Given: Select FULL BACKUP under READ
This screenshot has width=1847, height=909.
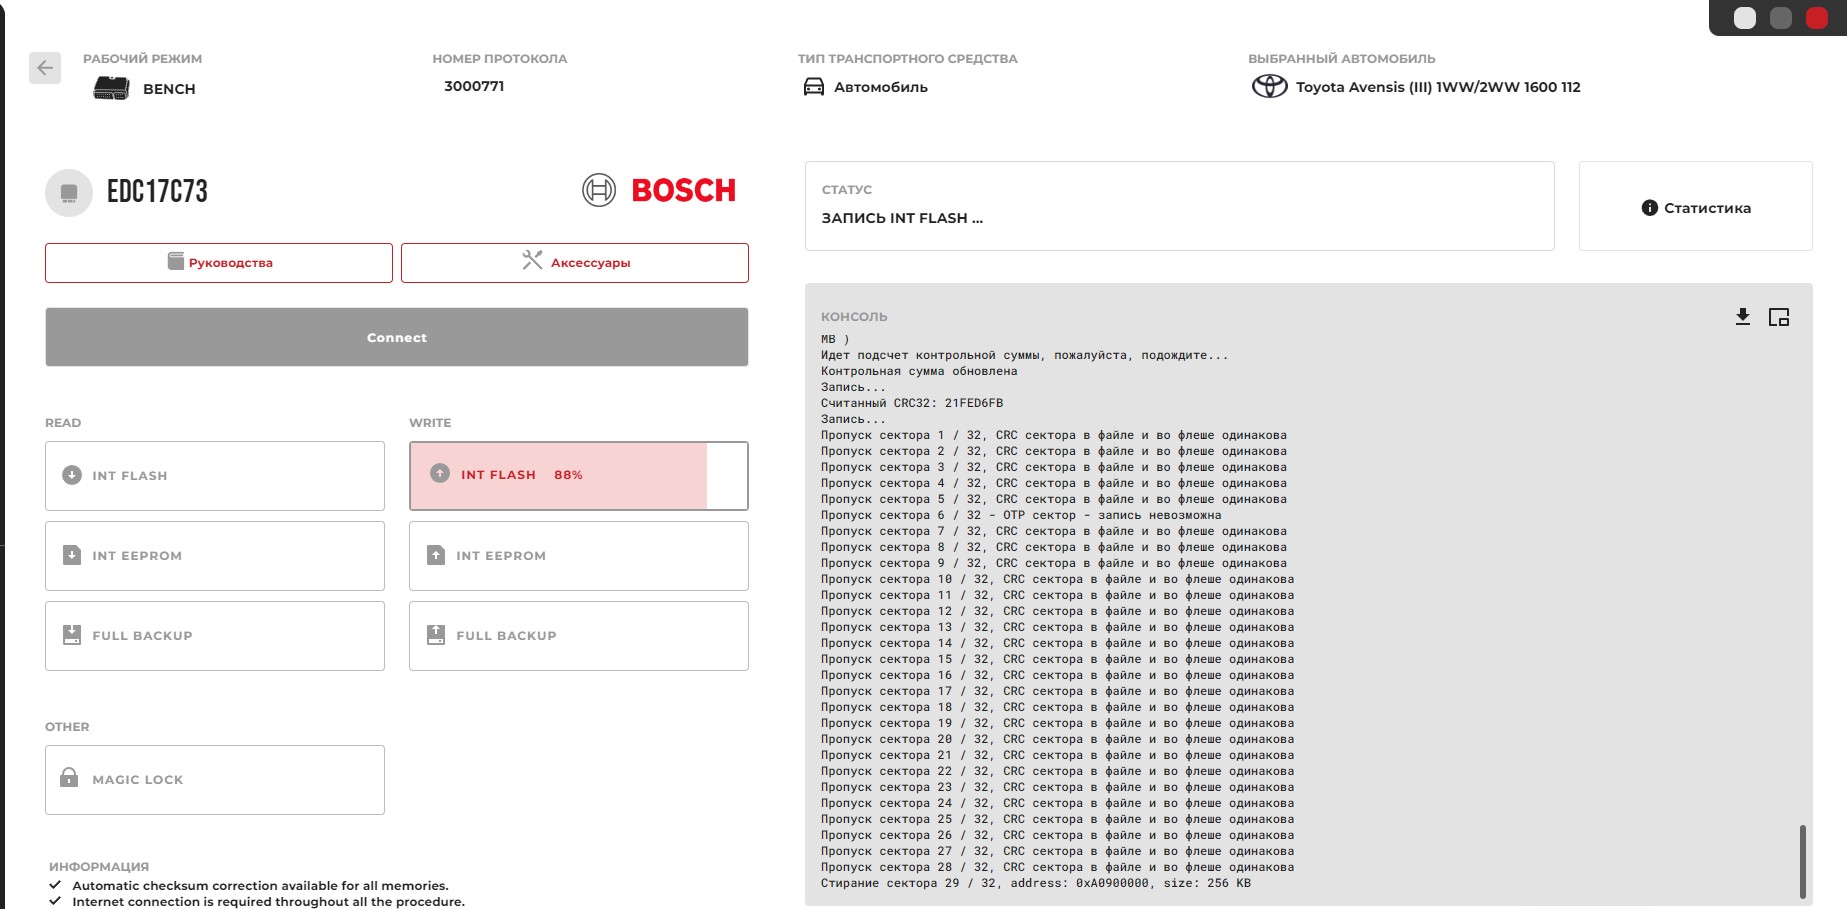Looking at the screenshot, I should (215, 636).
